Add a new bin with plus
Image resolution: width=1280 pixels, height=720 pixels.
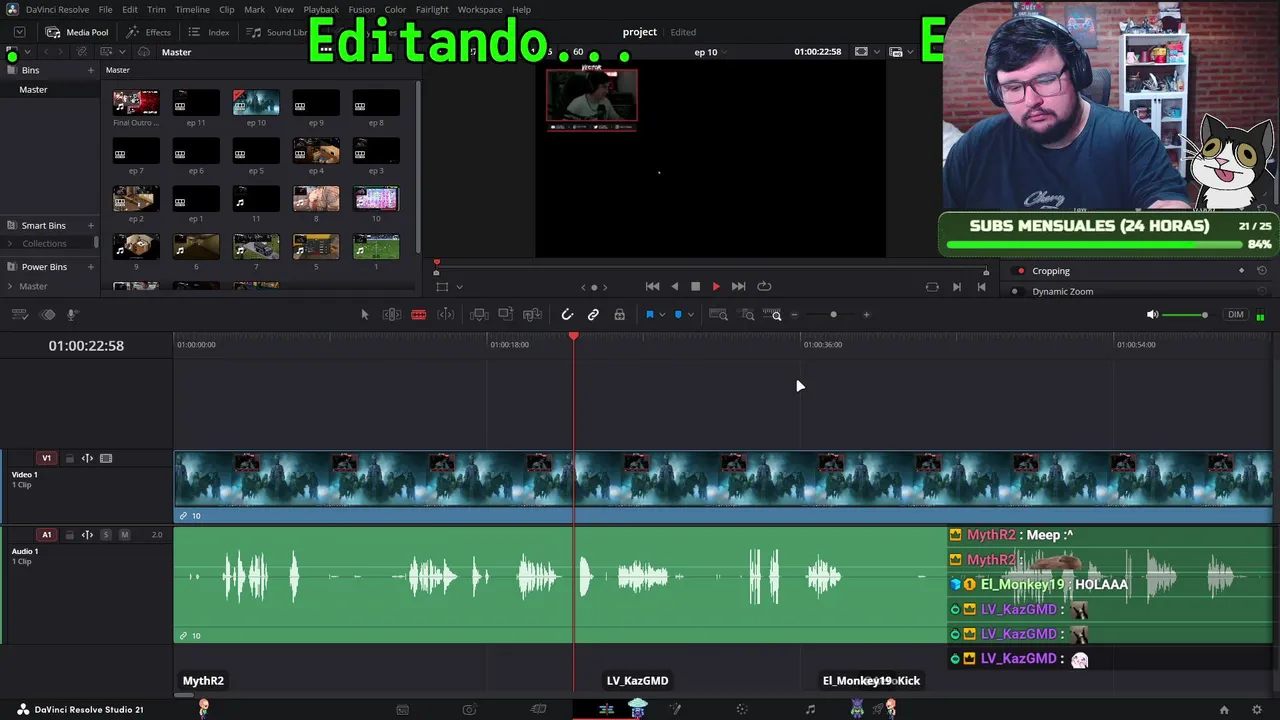coord(91,71)
